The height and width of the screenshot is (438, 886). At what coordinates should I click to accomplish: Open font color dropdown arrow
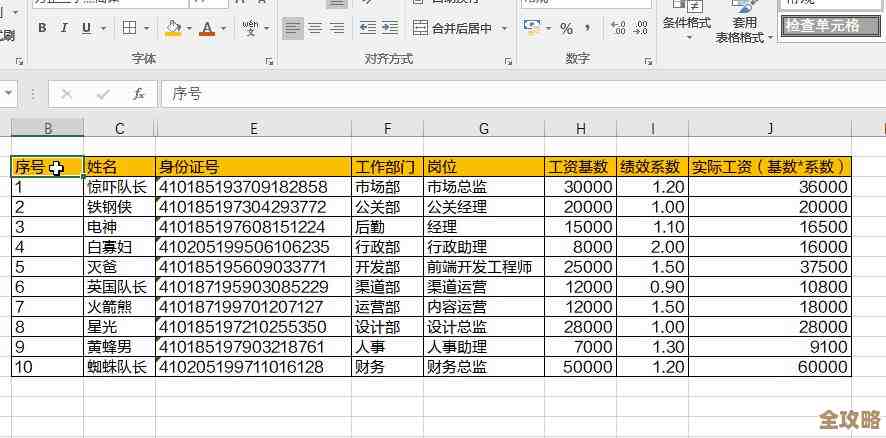tap(223, 28)
